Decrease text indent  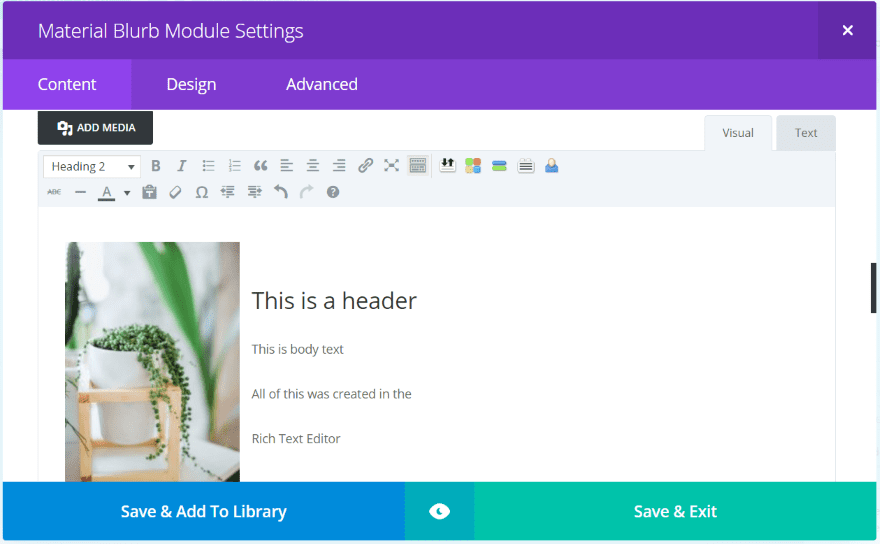click(228, 192)
